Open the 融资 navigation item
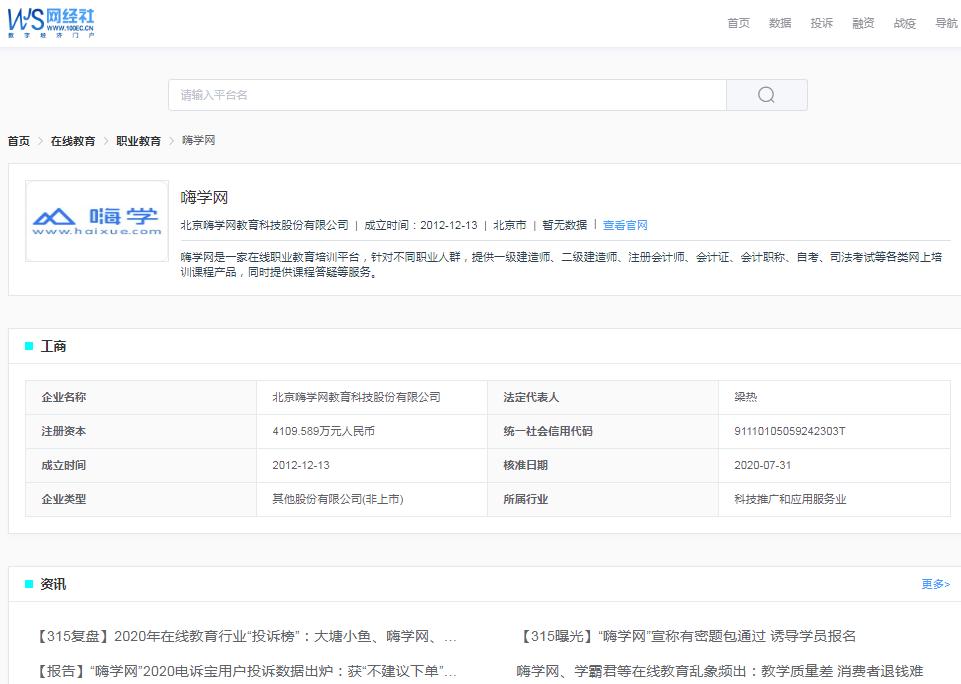Image resolution: width=961 pixels, height=684 pixels. [862, 23]
